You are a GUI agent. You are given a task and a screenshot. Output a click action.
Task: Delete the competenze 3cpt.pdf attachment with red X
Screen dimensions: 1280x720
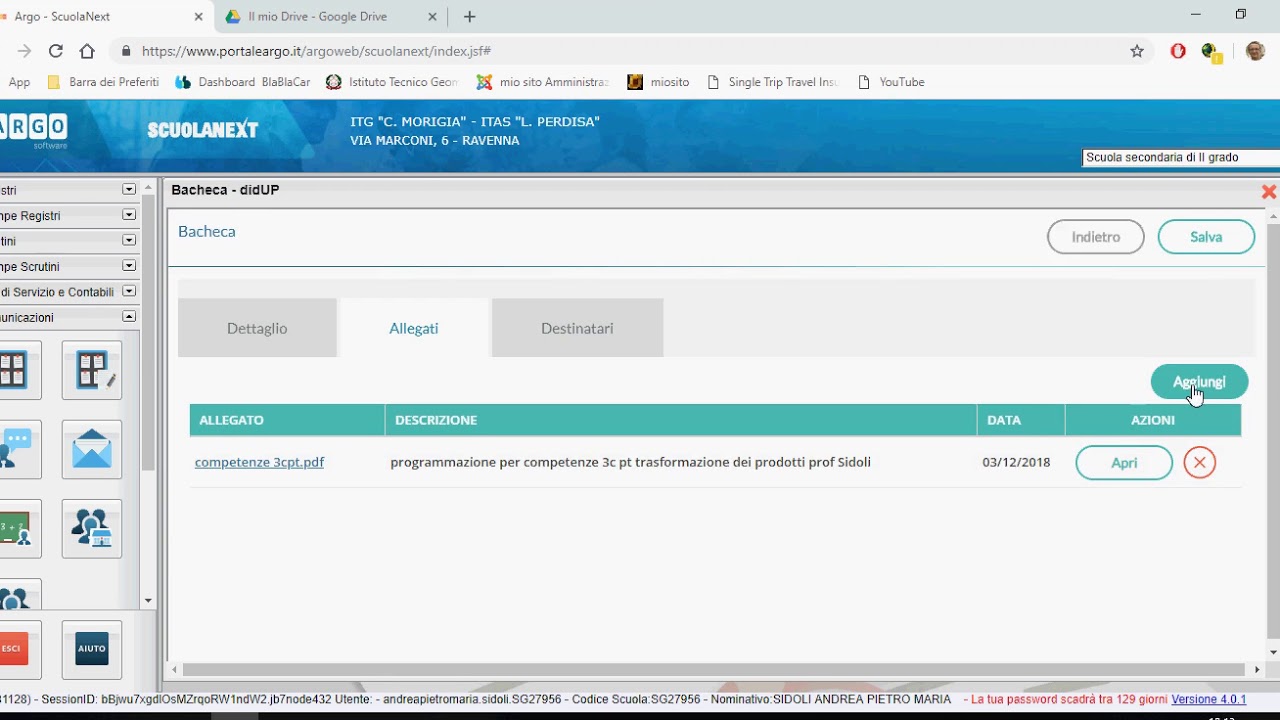coord(1199,462)
